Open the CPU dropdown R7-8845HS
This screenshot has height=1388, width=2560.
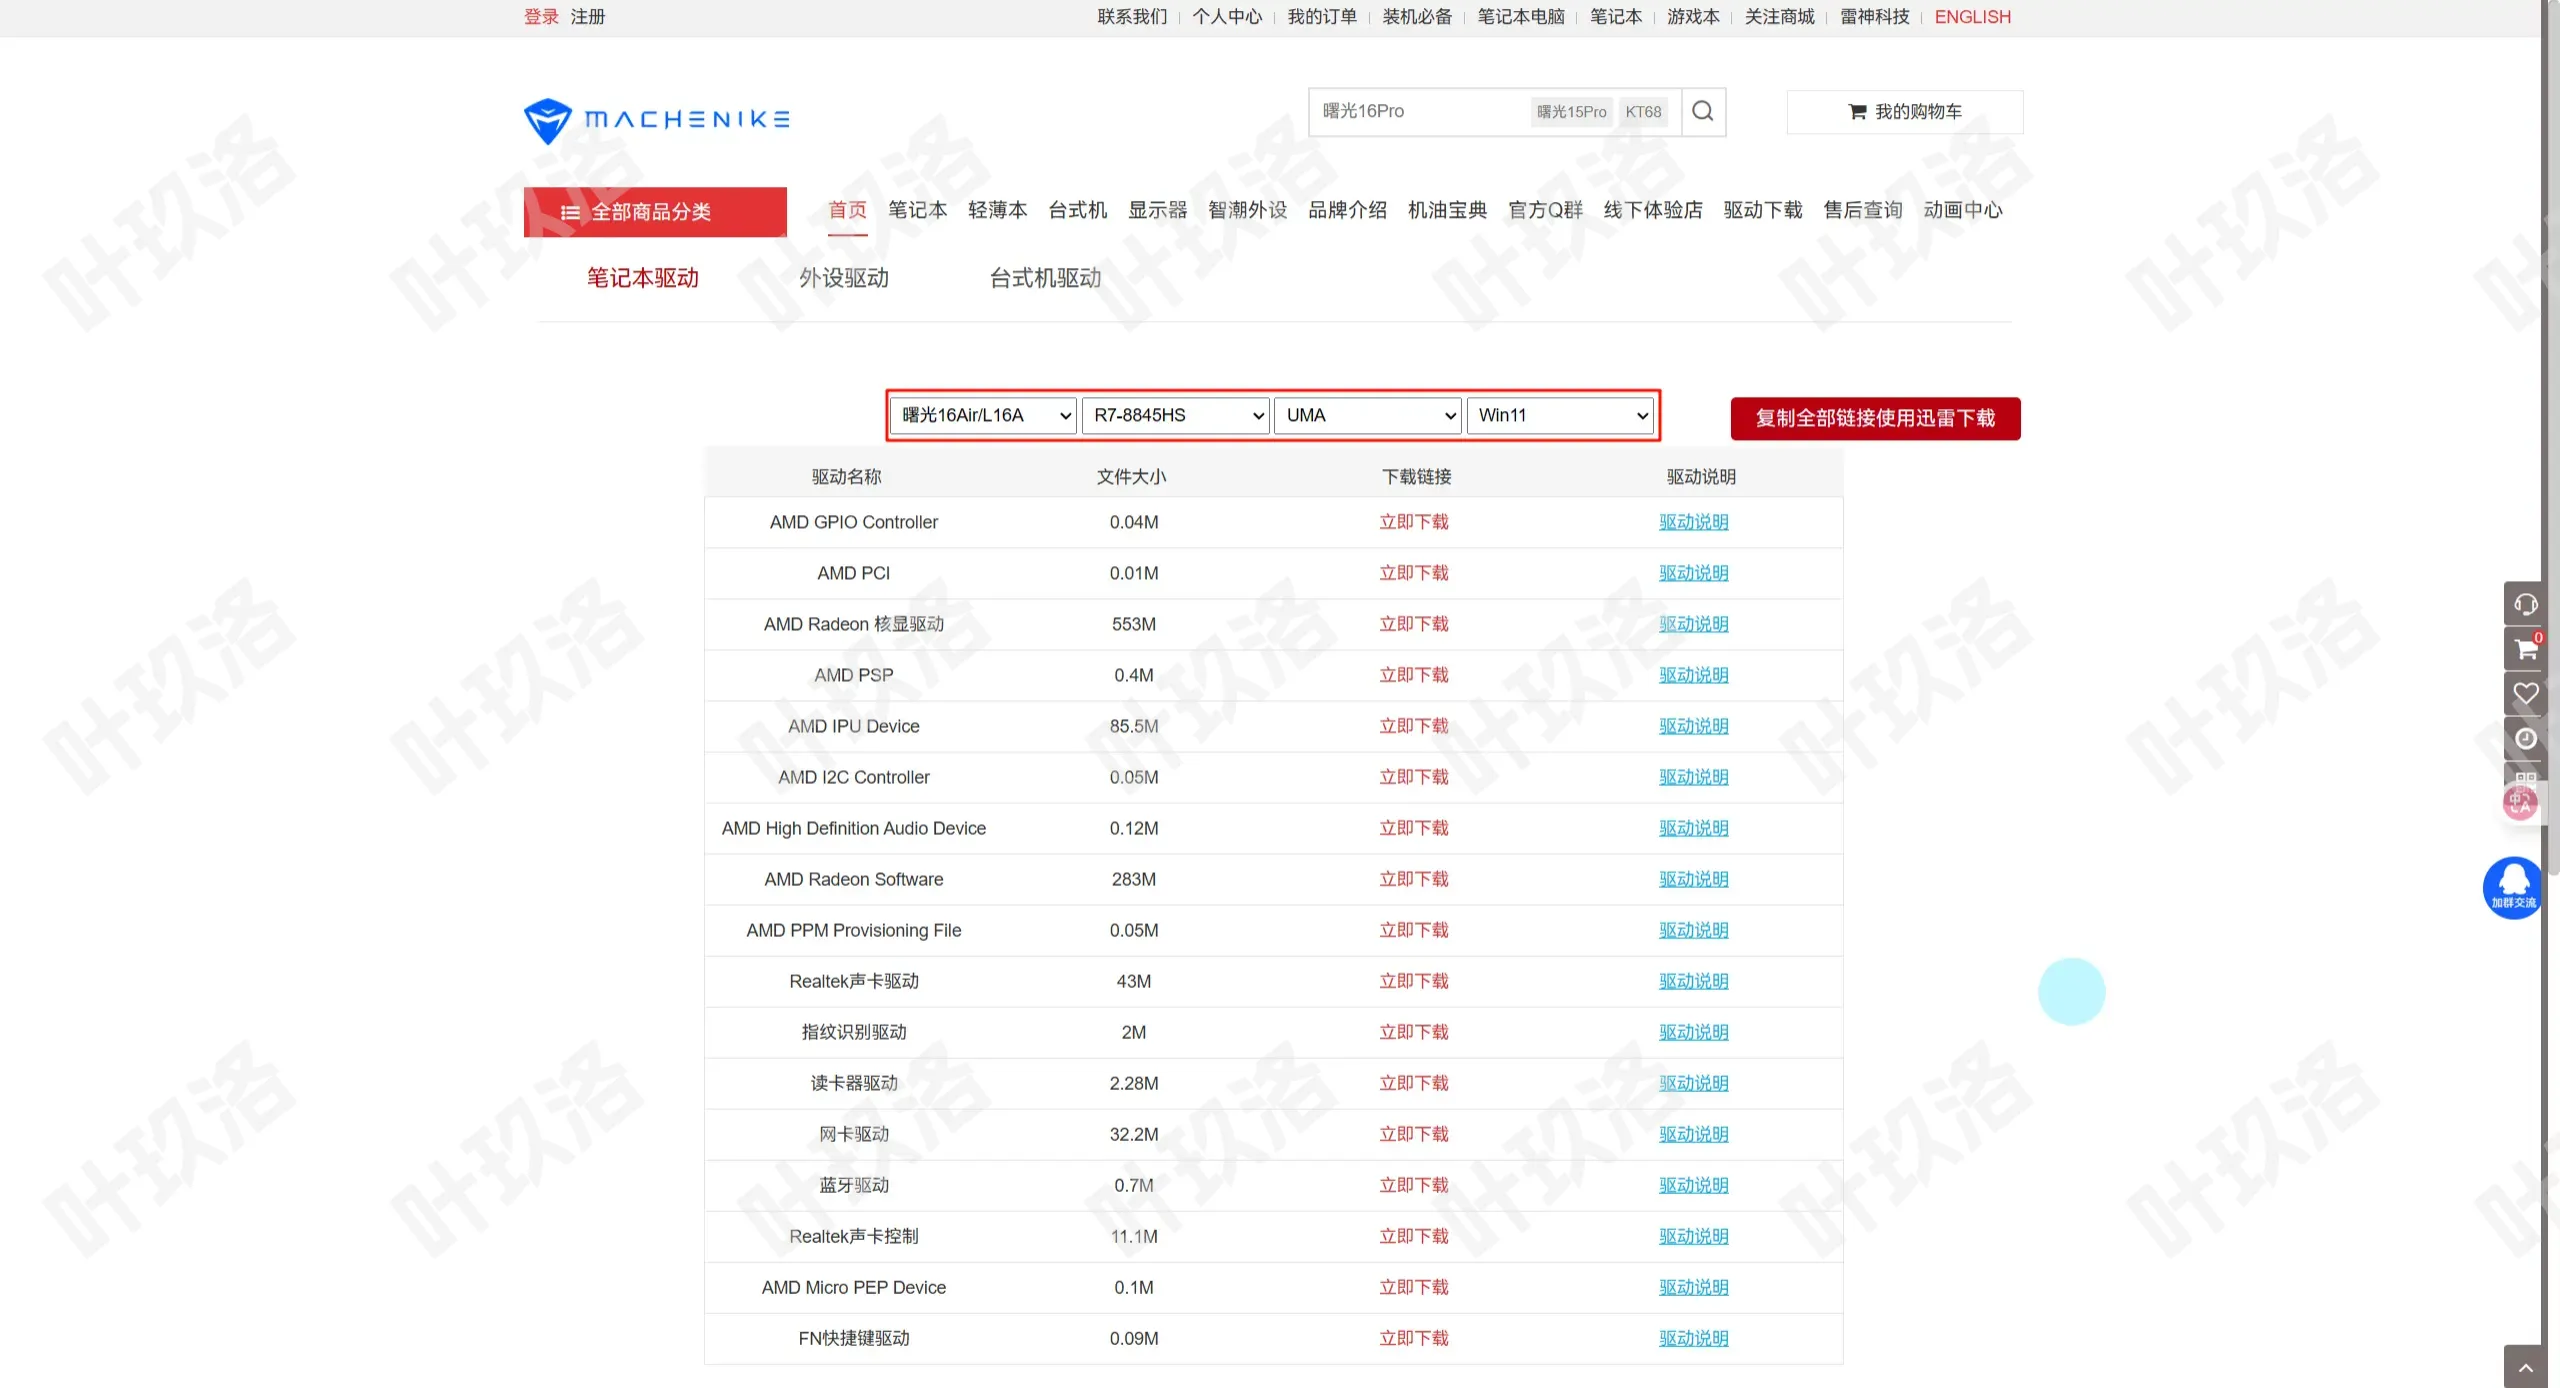click(x=1175, y=415)
